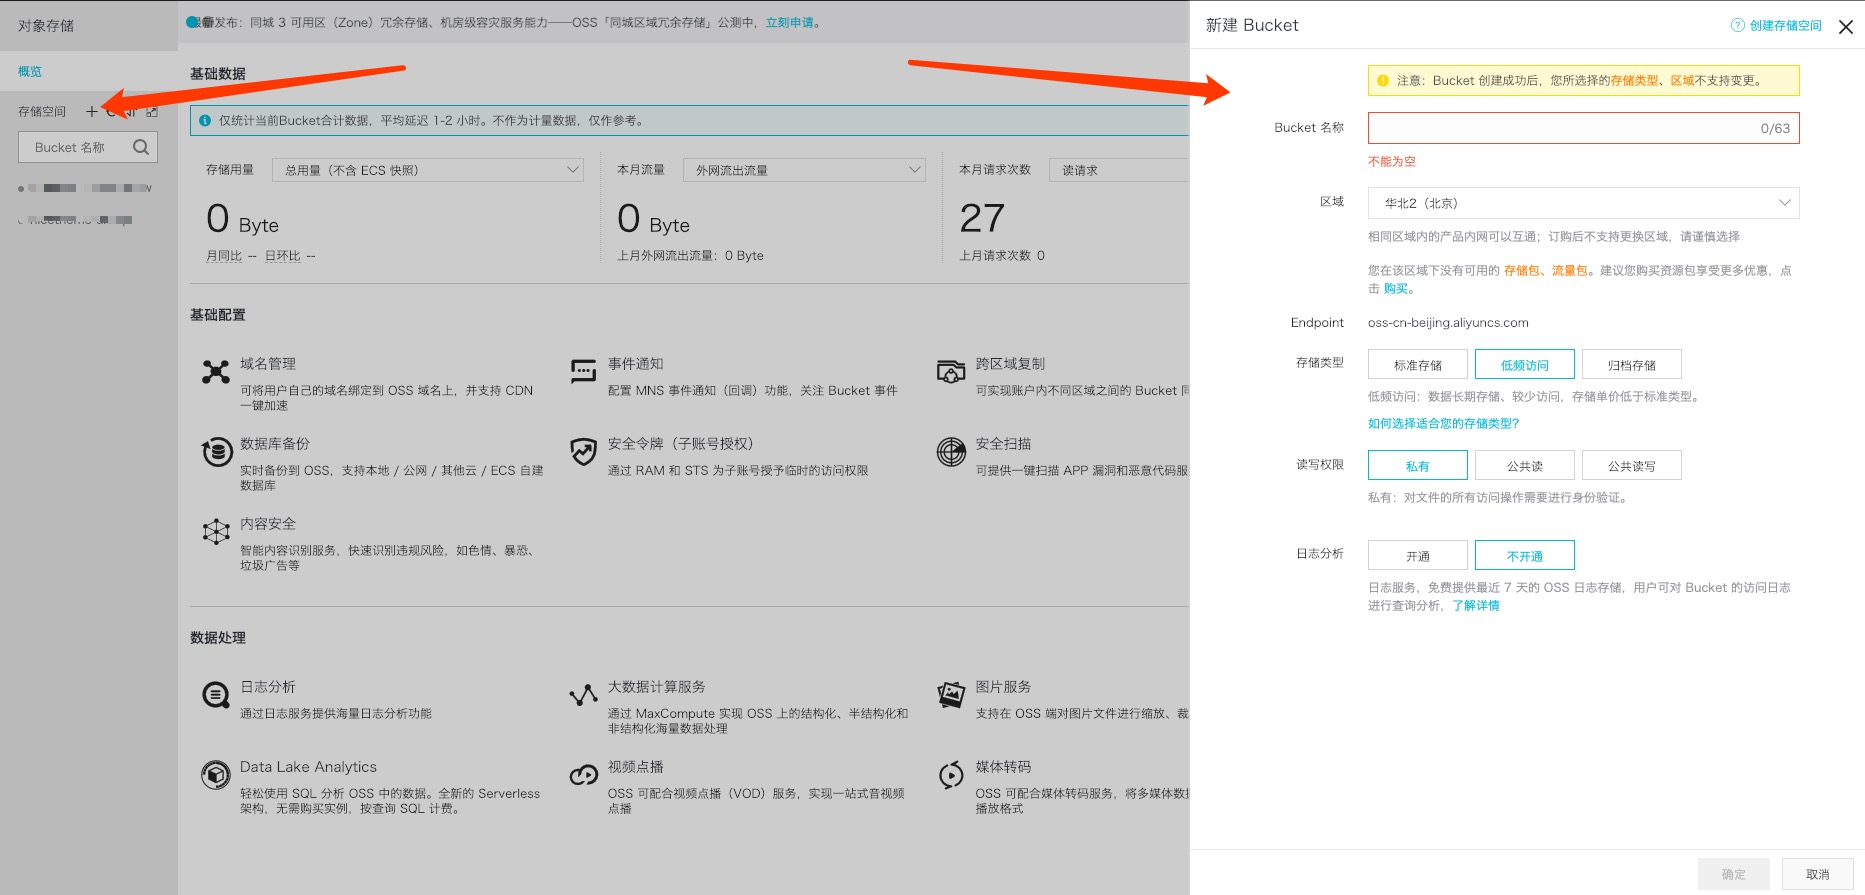Click the 事件通知 title
The image size is (1865, 895).
pyautogui.click(x=636, y=364)
